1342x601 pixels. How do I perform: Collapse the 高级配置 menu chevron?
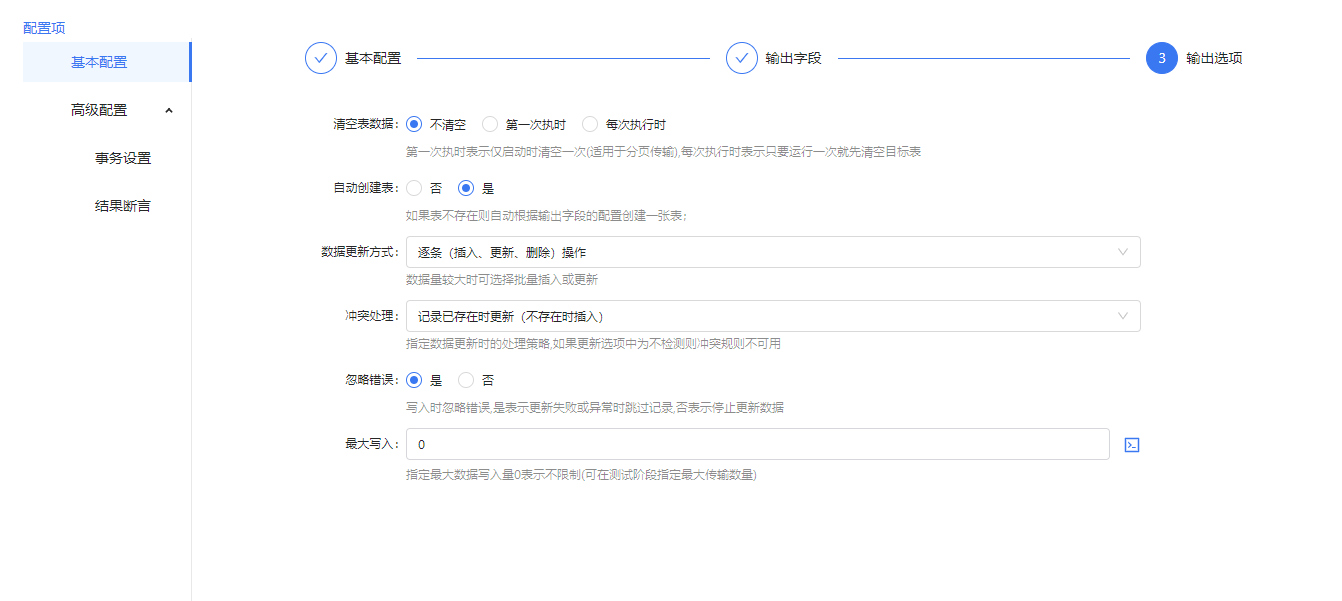point(169,110)
